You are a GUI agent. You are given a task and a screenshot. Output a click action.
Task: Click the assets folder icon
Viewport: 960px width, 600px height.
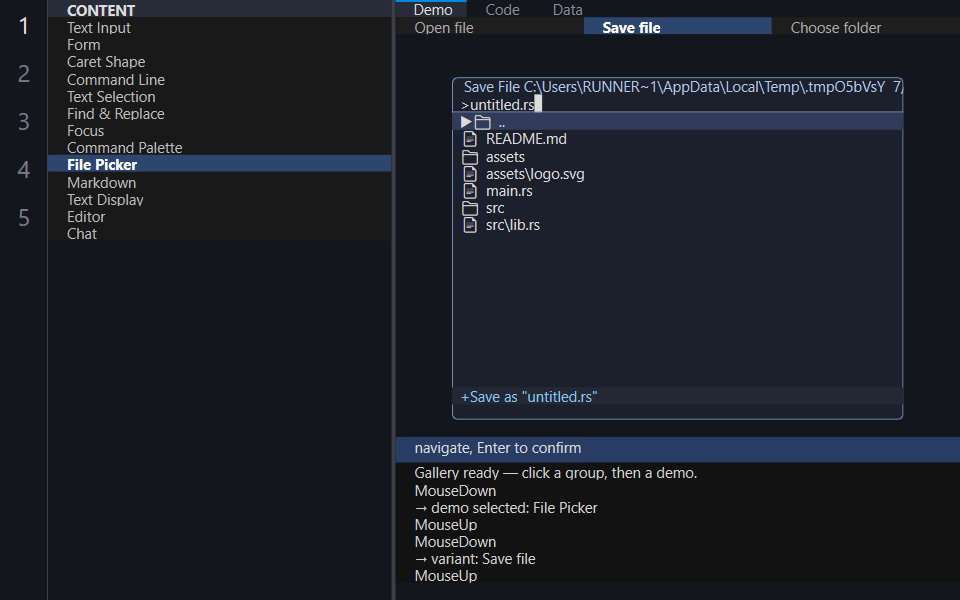click(x=470, y=157)
